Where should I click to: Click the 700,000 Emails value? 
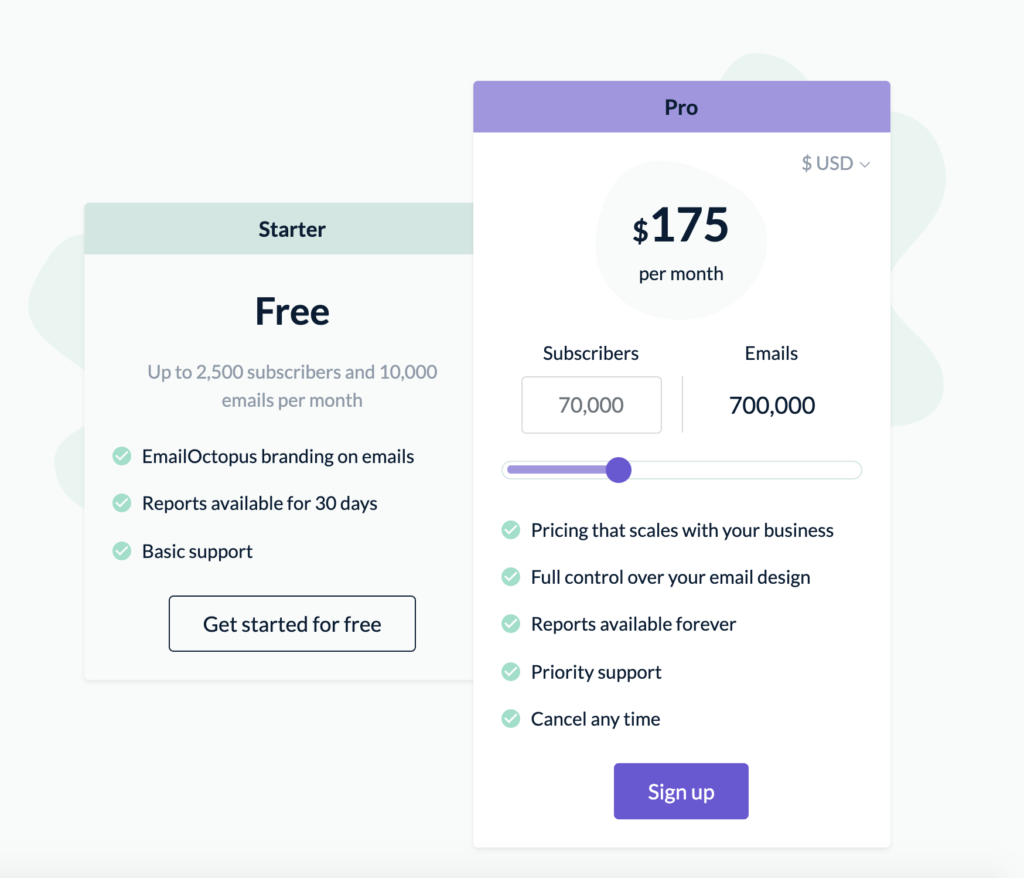click(x=771, y=405)
